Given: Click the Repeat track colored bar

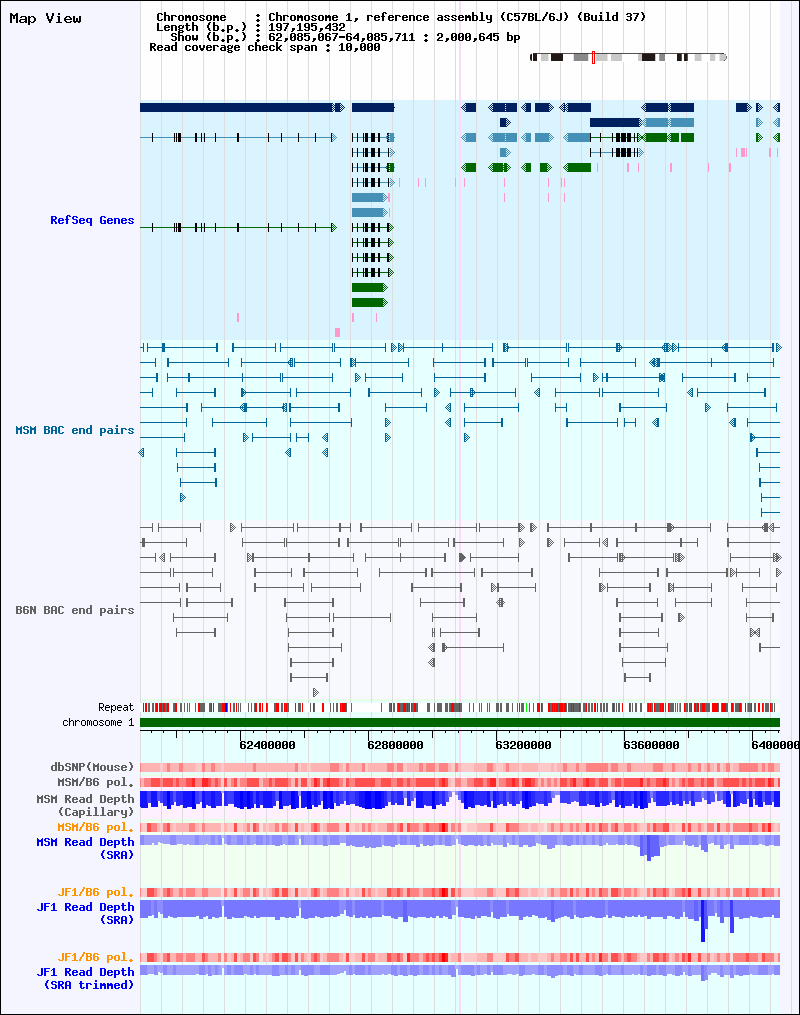Looking at the screenshot, I should tap(458, 708).
